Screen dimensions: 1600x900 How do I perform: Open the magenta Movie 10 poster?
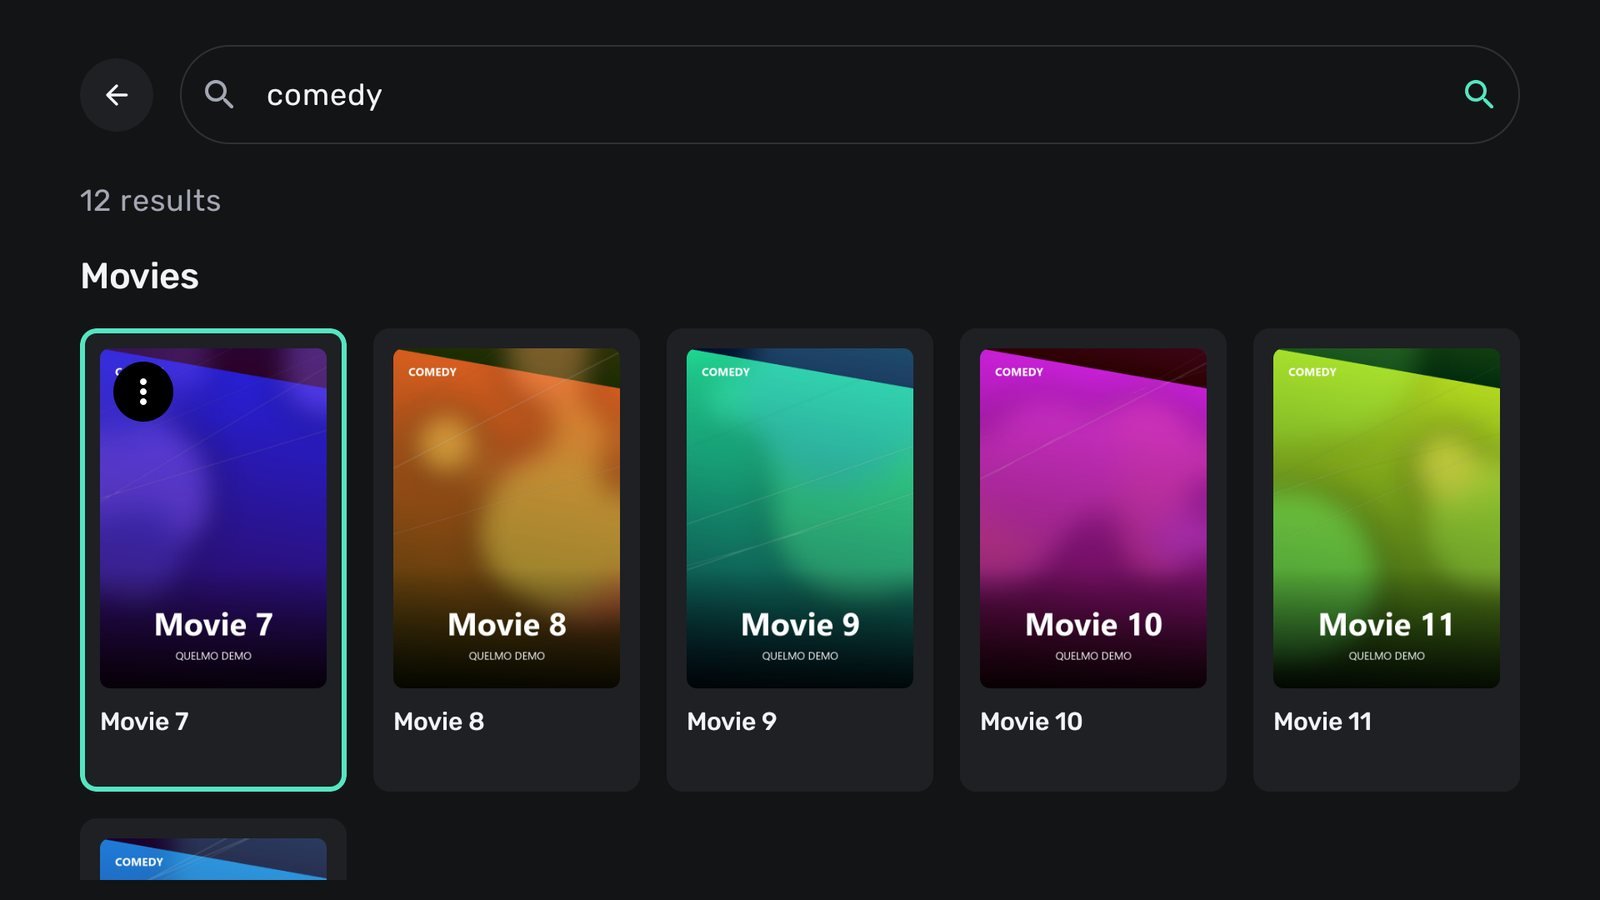point(1093,518)
